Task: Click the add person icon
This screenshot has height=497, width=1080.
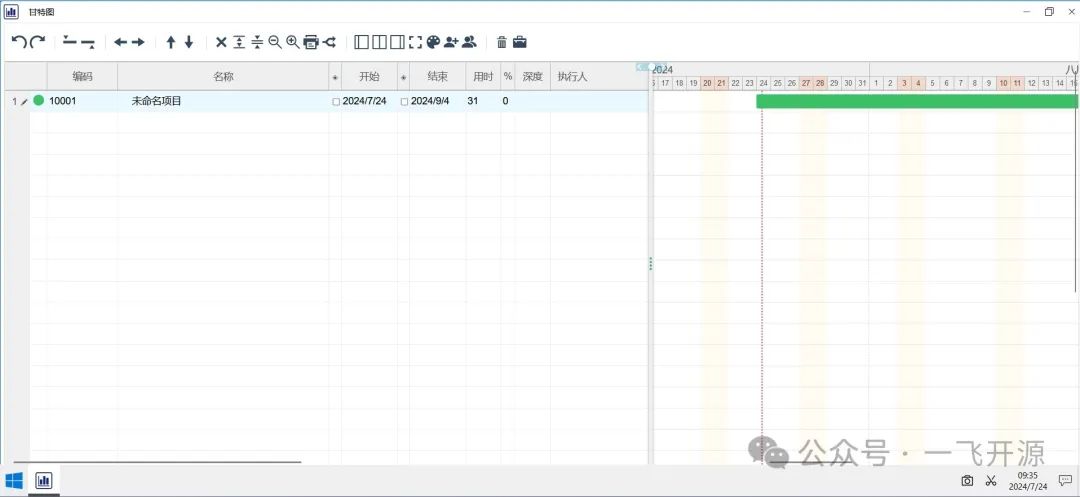Action: pos(451,42)
